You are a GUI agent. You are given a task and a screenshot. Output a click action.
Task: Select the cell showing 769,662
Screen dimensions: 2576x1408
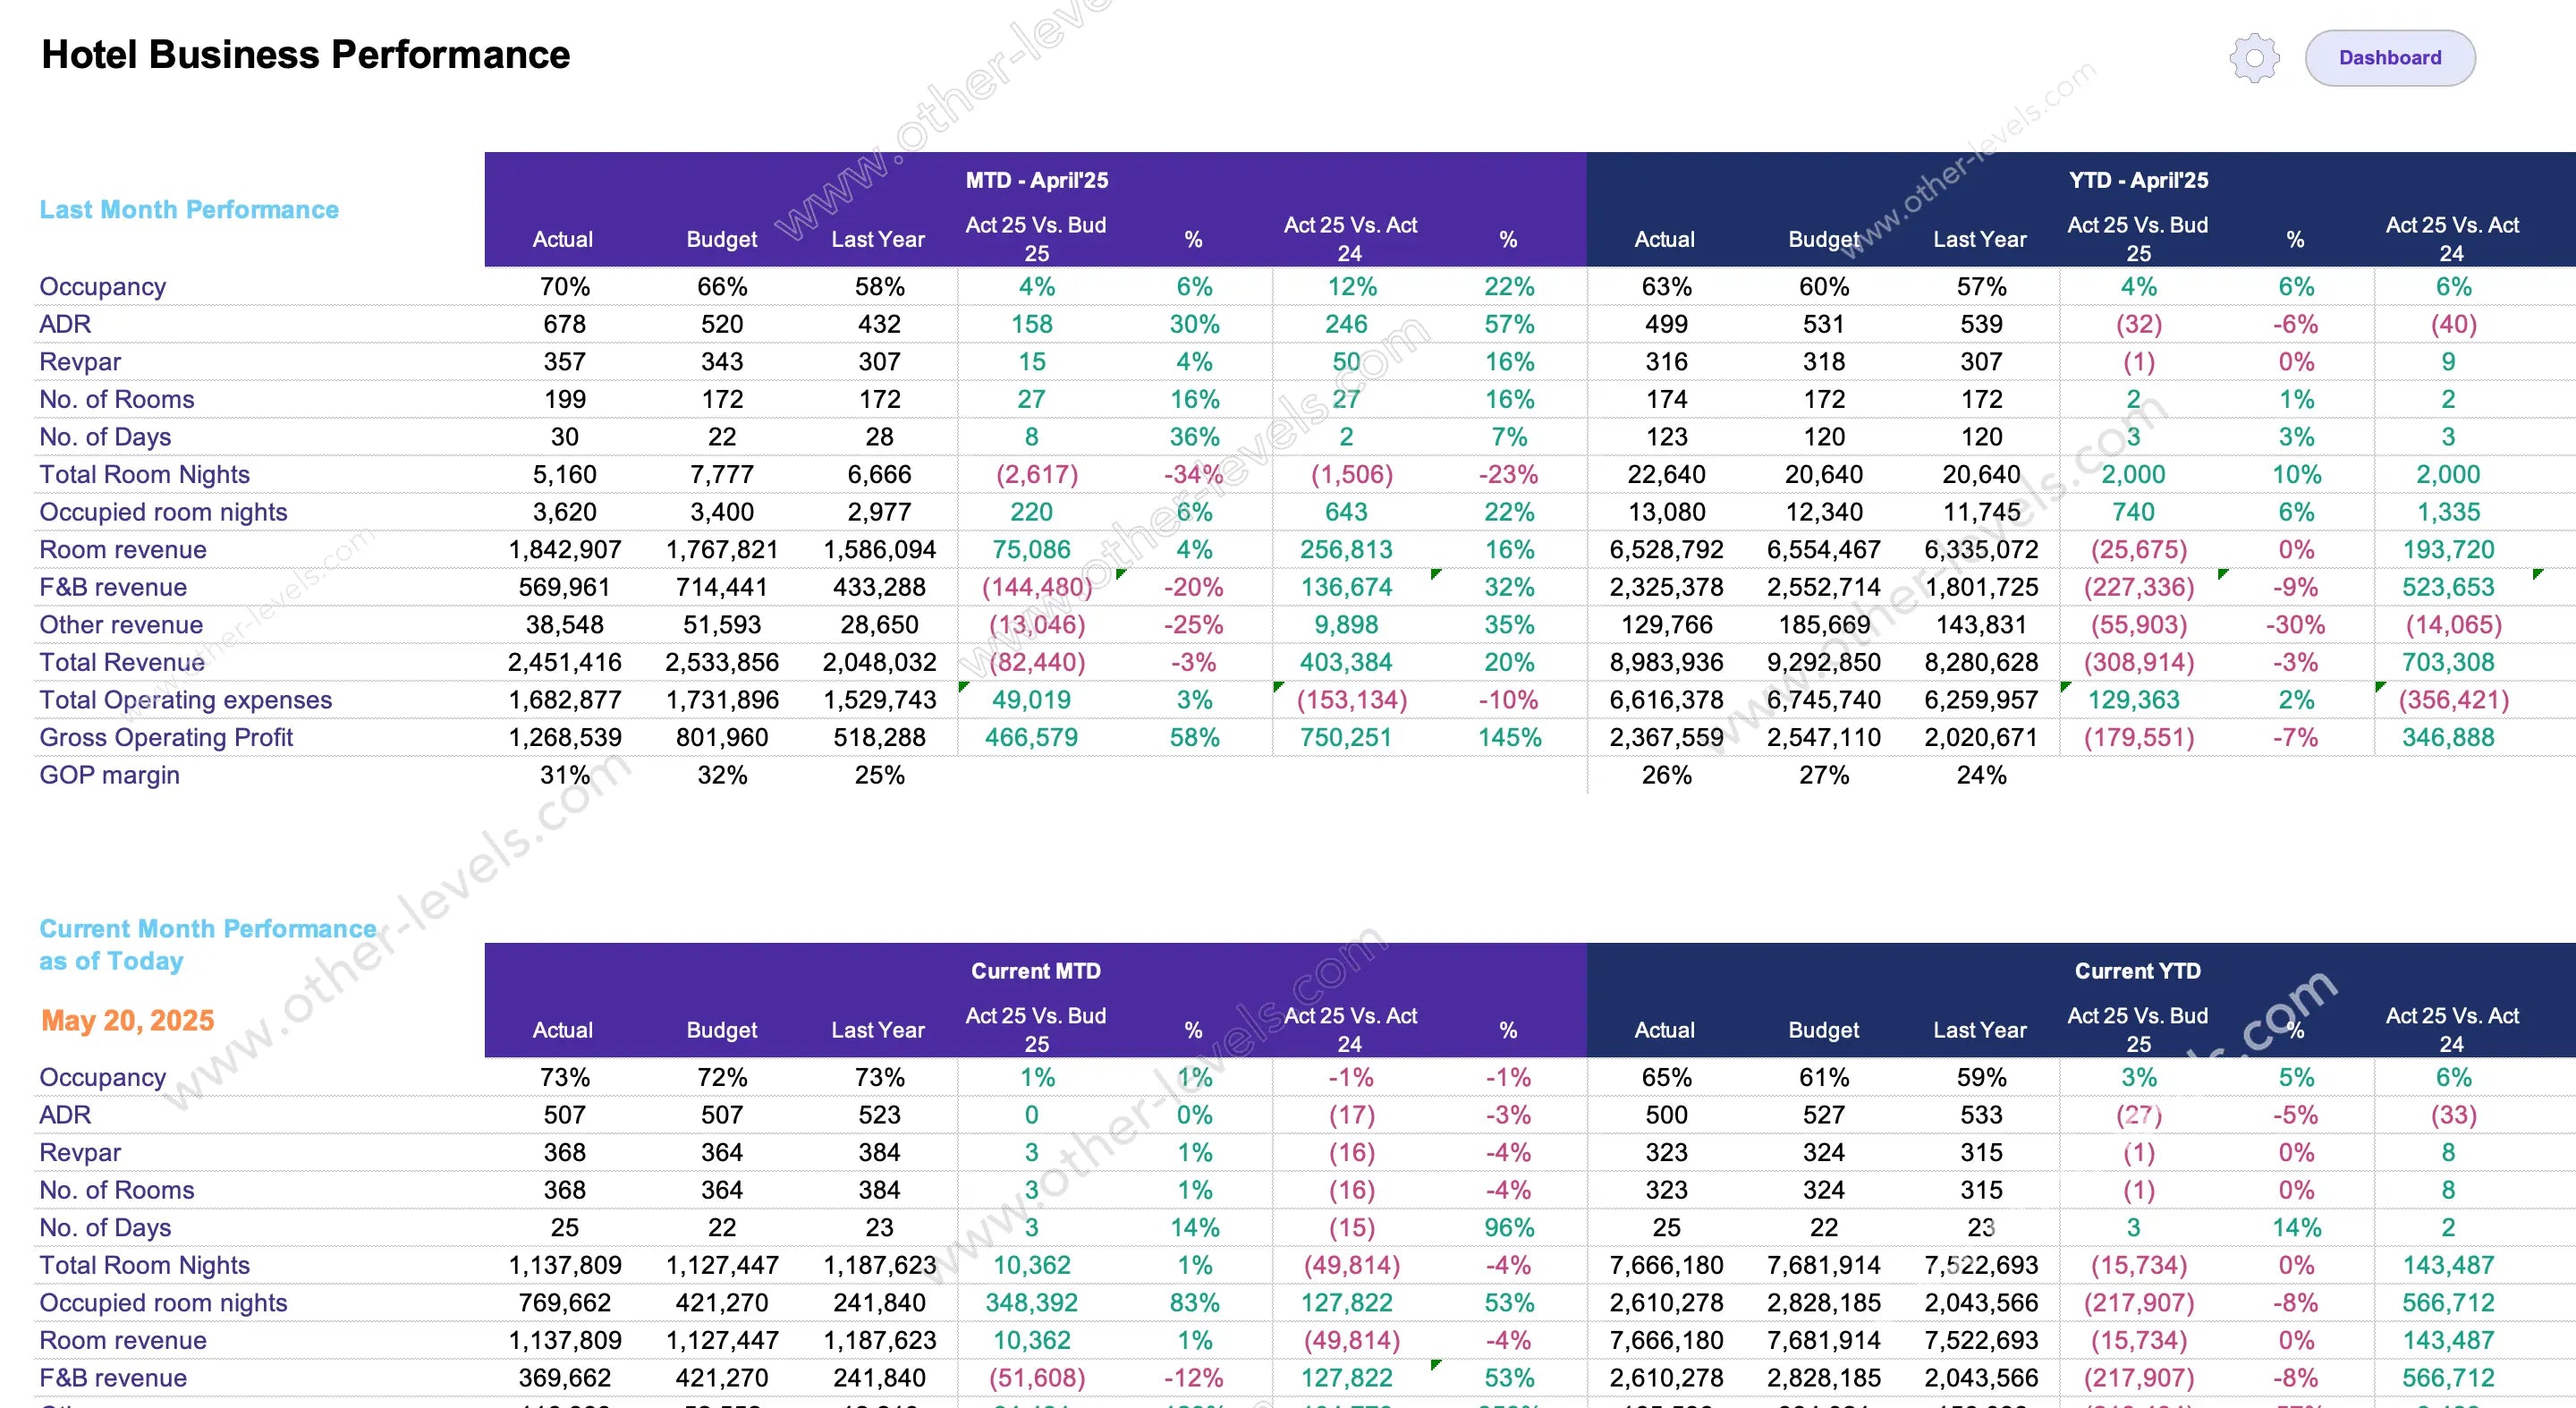pos(565,1303)
